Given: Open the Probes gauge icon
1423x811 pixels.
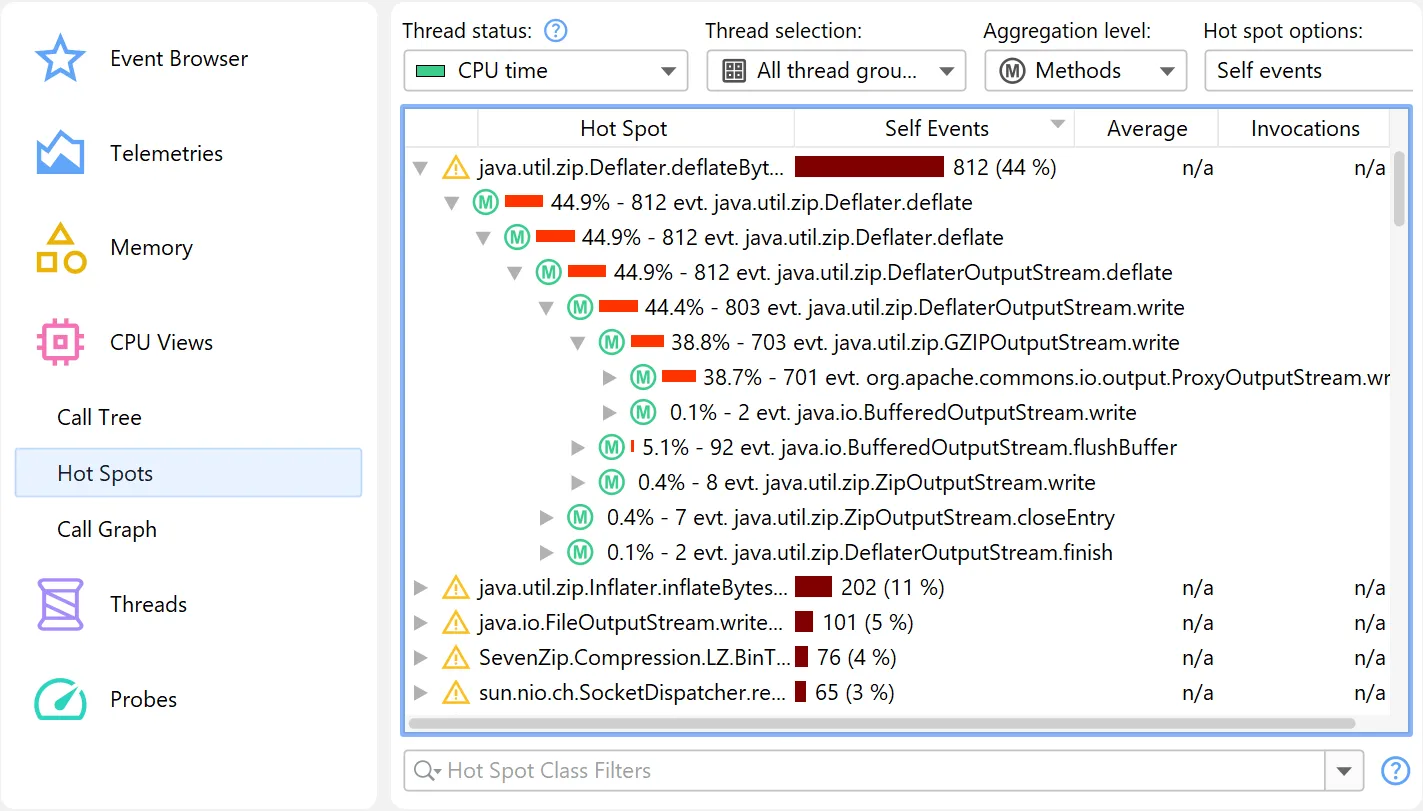Looking at the screenshot, I should [x=60, y=699].
